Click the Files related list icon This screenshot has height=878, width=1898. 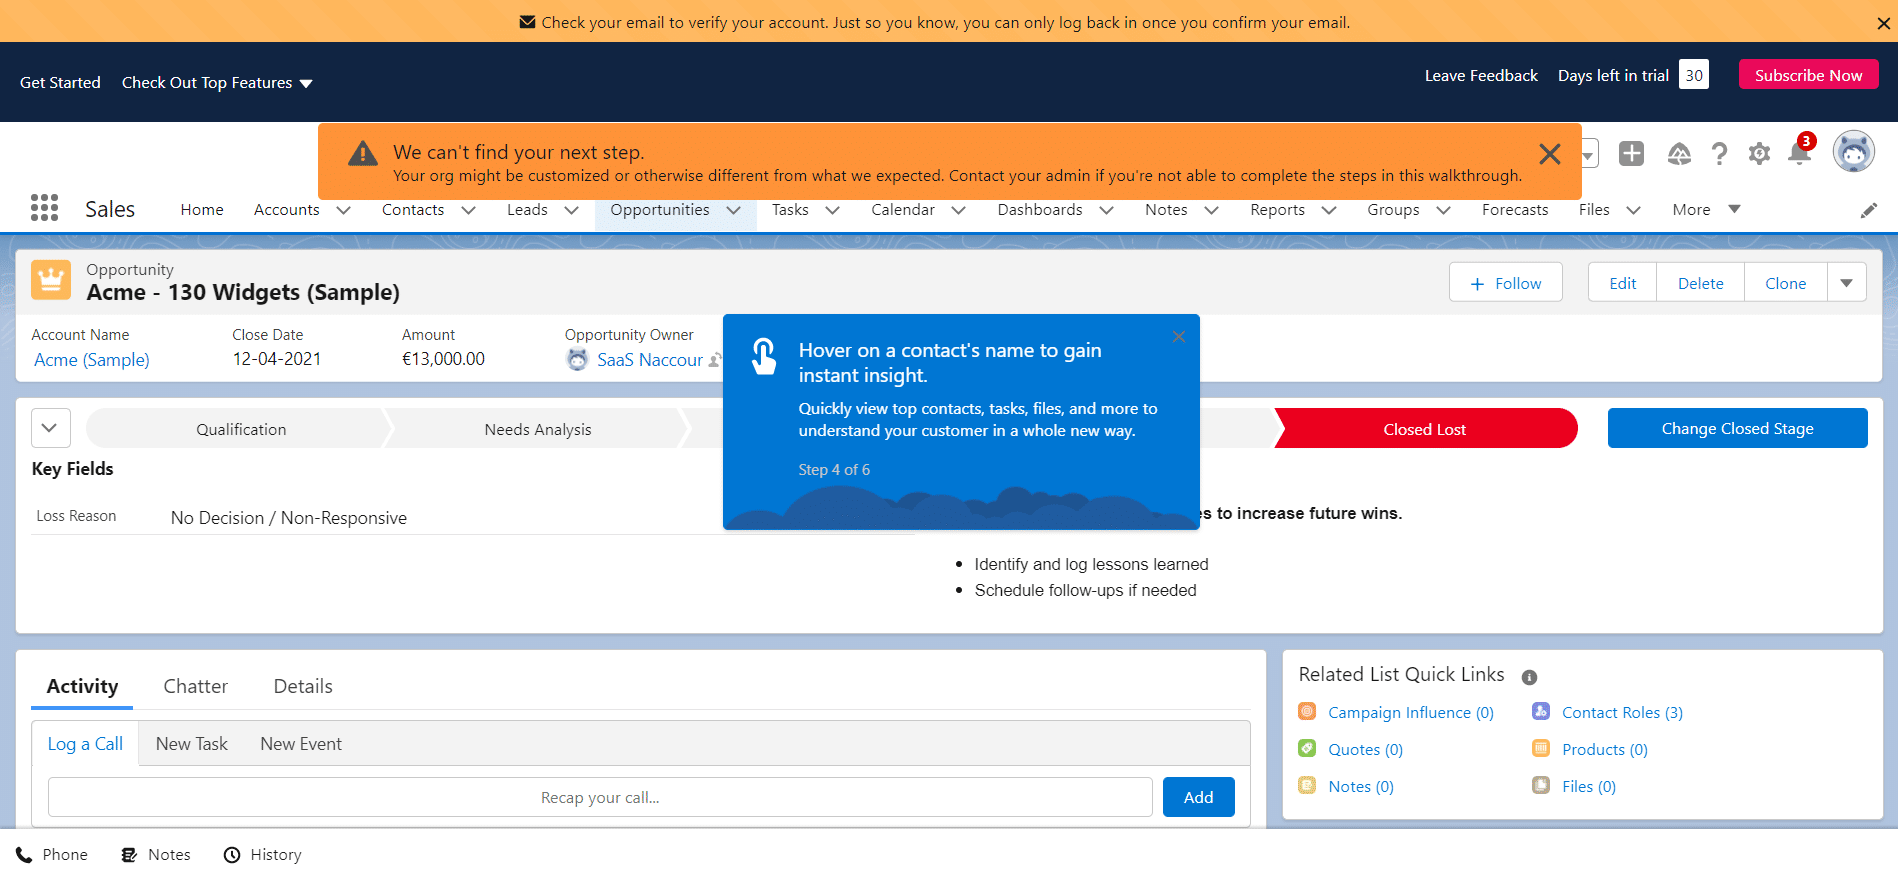coord(1541,785)
